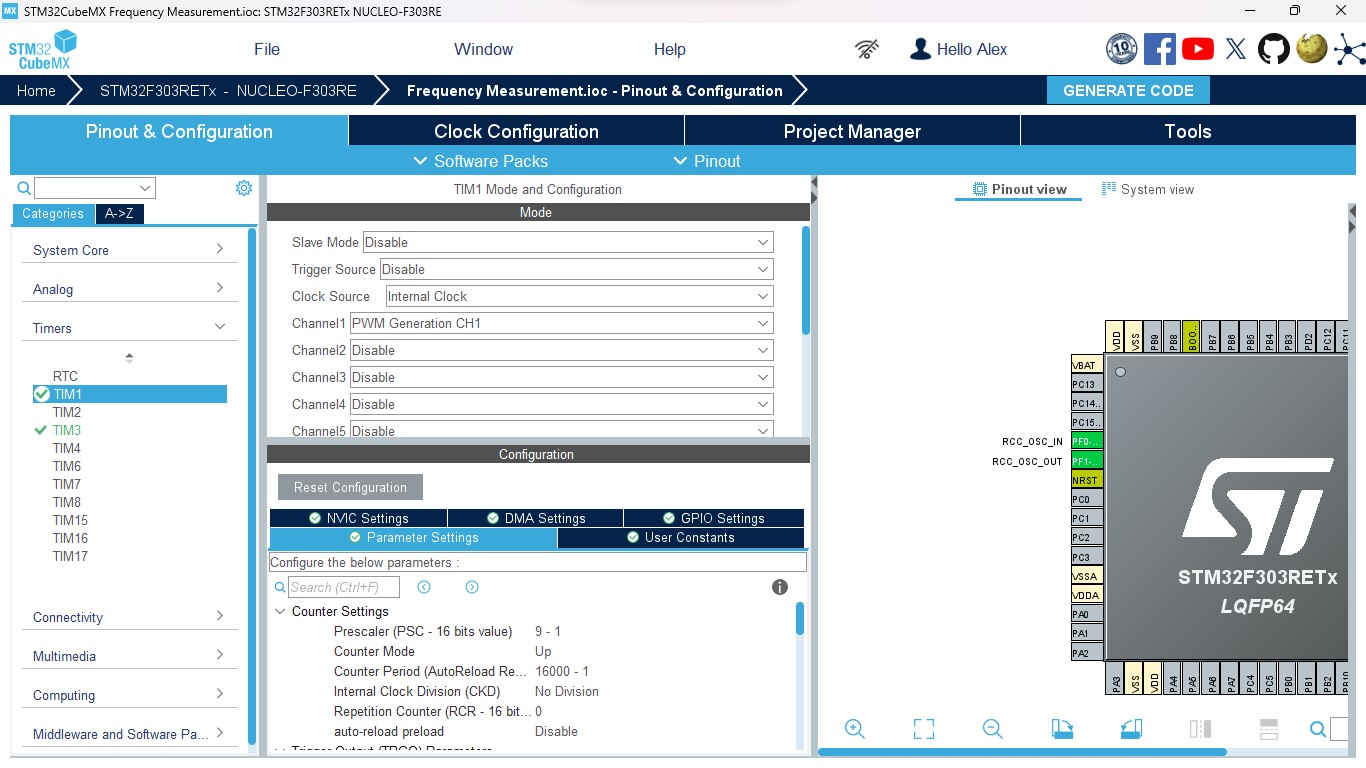
Task: Open the Pinout dropdown menu
Action: [x=707, y=161]
